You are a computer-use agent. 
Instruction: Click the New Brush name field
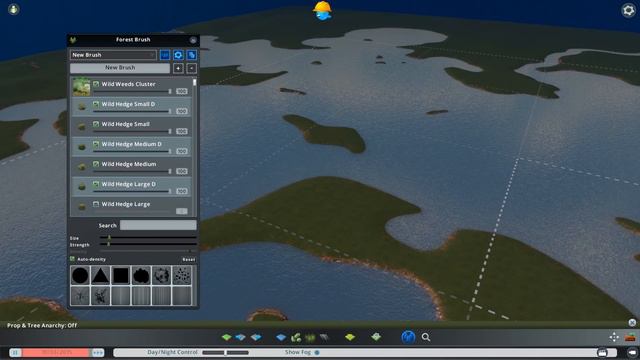pyautogui.click(x=120, y=68)
